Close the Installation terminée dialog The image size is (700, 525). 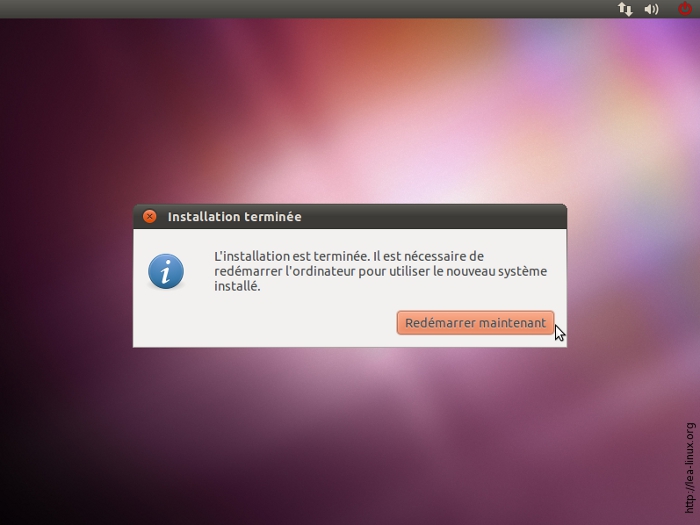(149, 216)
